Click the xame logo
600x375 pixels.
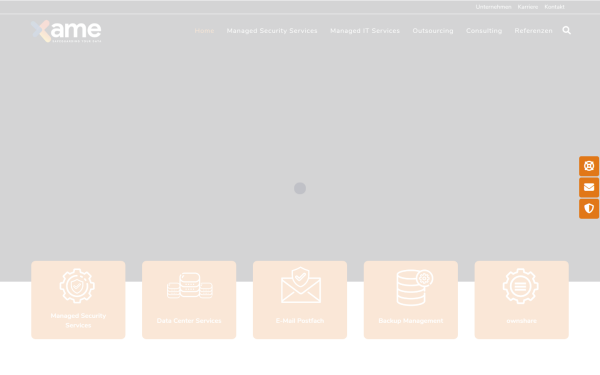tap(66, 31)
